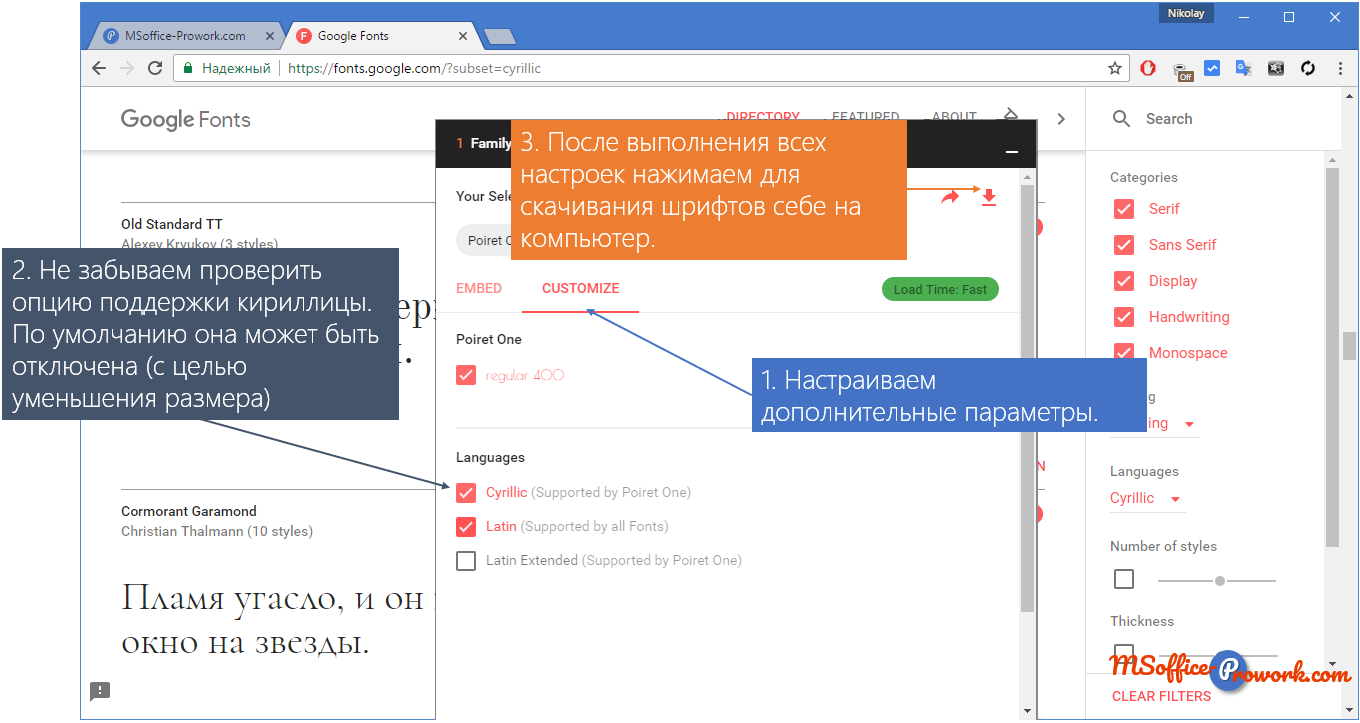Uncheck the Display category checkbox
1360x723 pixels.
tap(1124, 281)
